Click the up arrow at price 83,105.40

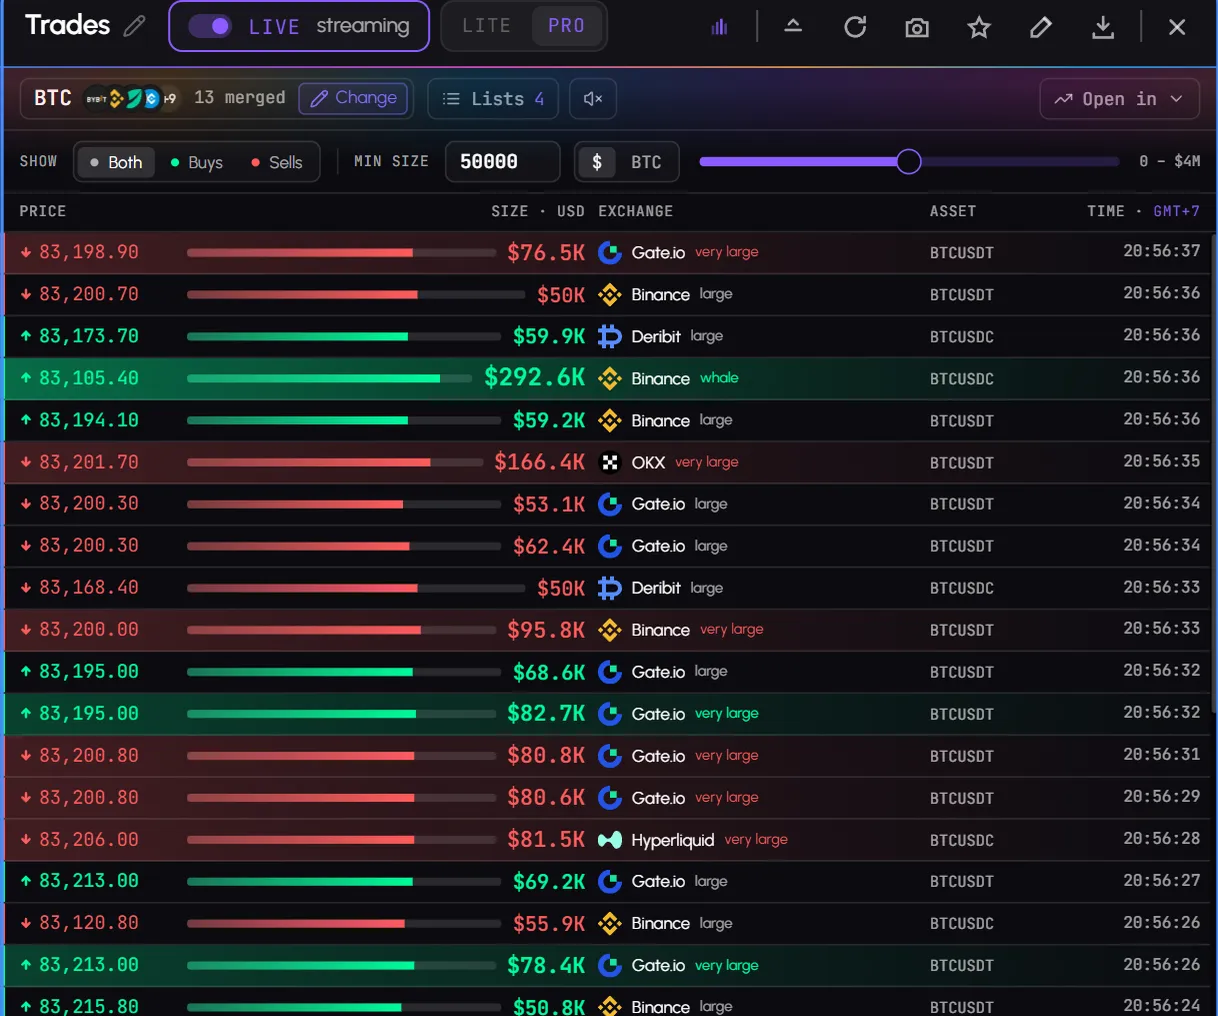(26, 378)
